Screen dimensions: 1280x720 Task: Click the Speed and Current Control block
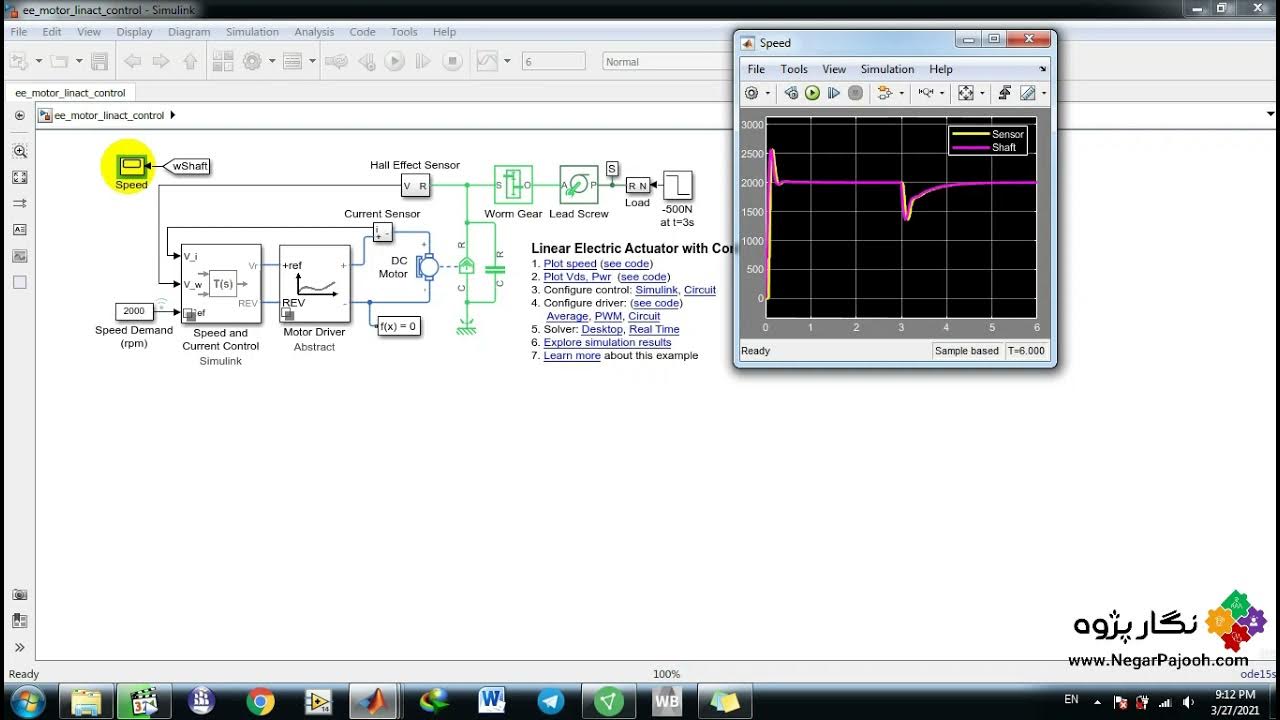(221, 284)
